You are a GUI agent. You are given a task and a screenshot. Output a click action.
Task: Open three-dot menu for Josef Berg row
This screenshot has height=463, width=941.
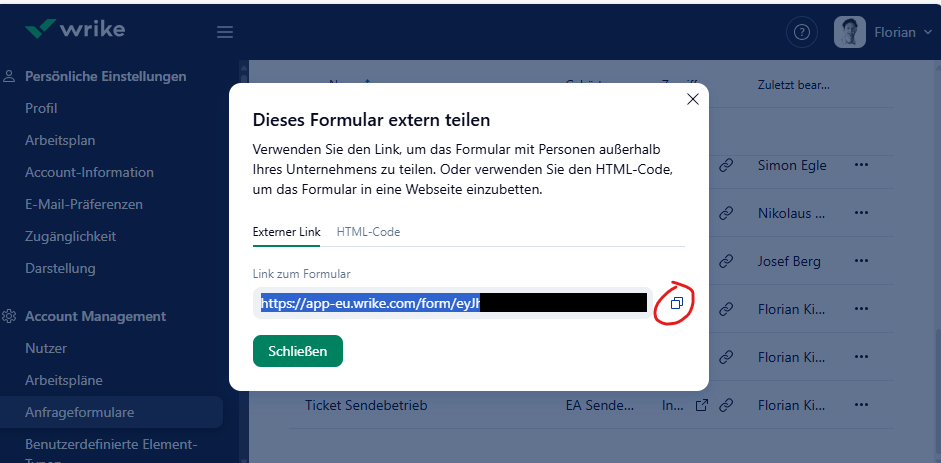point(862,261)
